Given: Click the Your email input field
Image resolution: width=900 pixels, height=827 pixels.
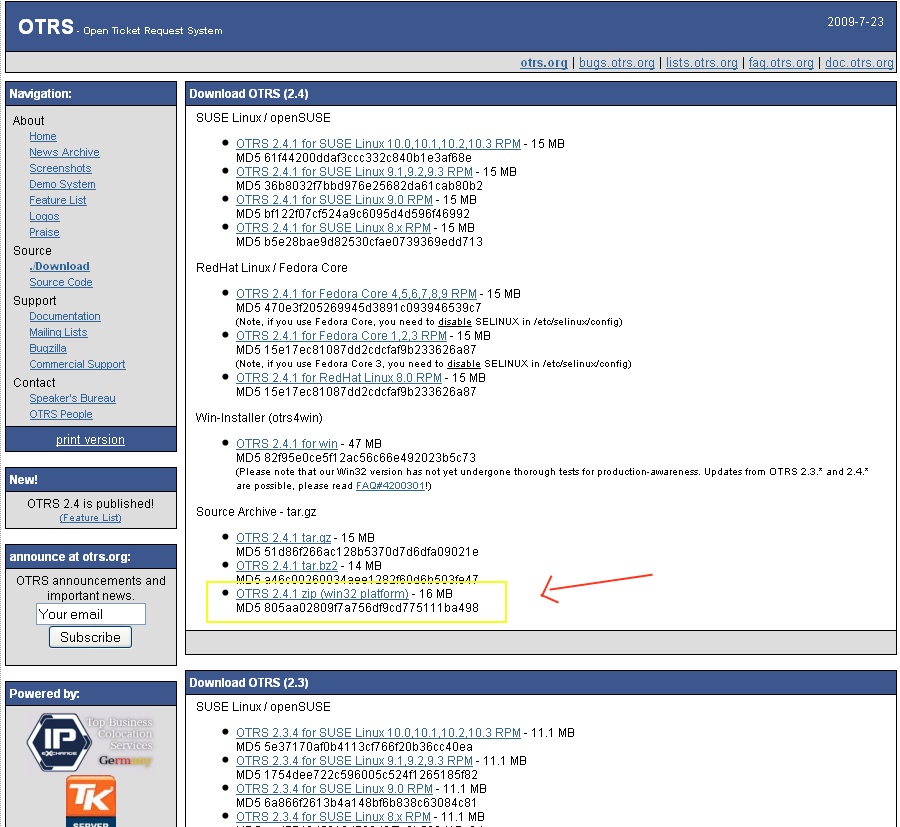Looking at the screenshot, I should coord(91,614).
